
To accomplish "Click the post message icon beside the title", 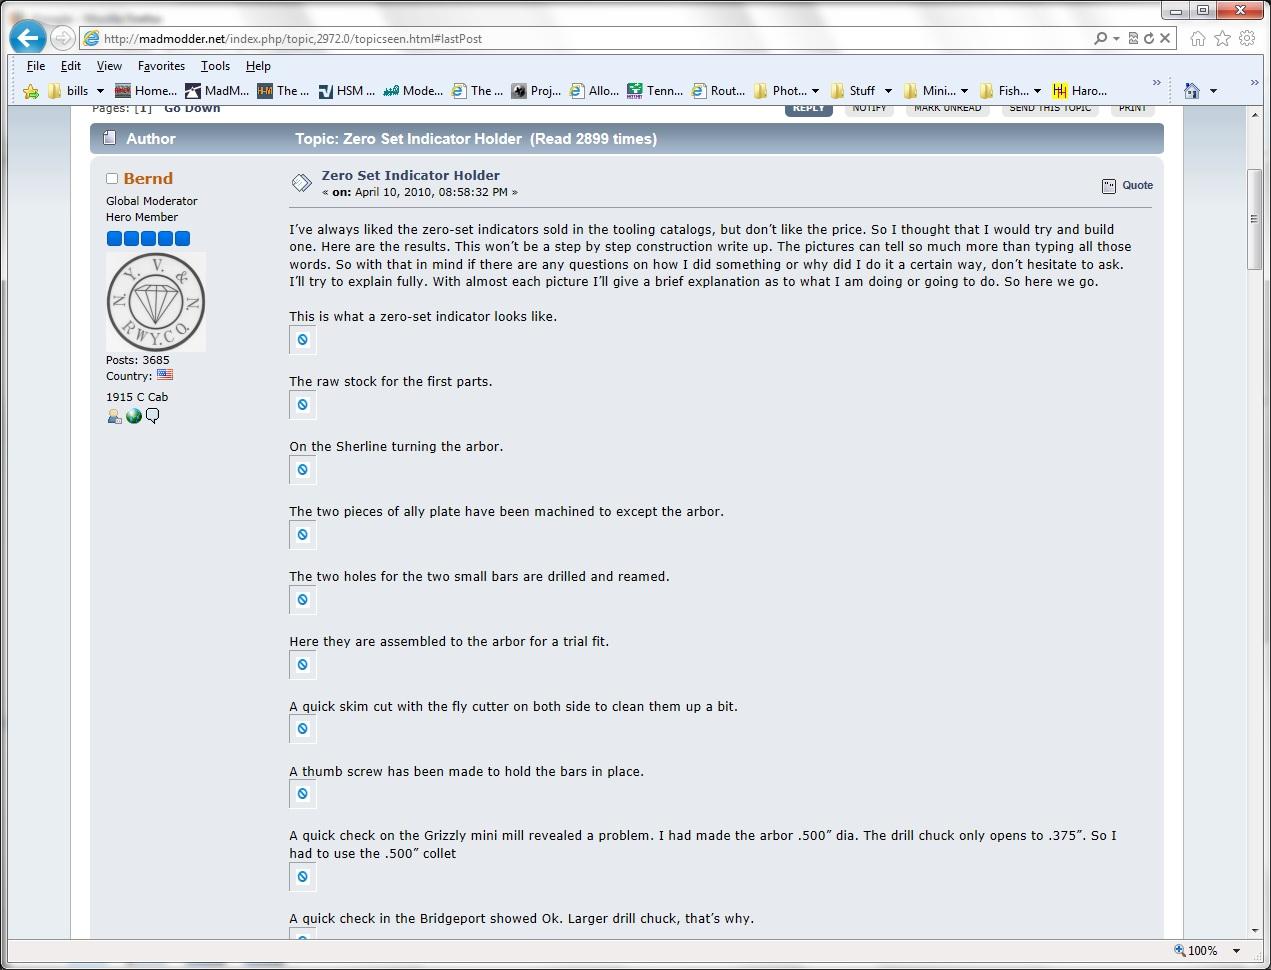I will tap(301, 183).
